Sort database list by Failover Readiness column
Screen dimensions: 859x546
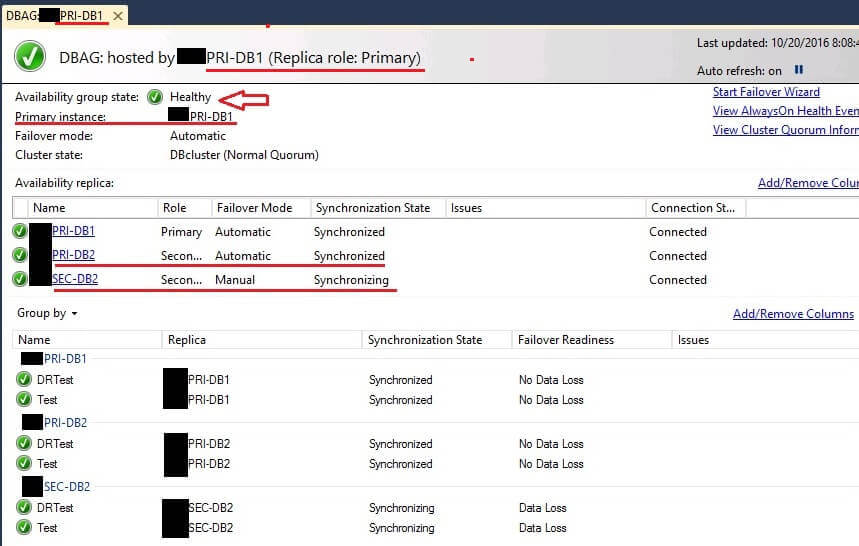tap(565, 340)
